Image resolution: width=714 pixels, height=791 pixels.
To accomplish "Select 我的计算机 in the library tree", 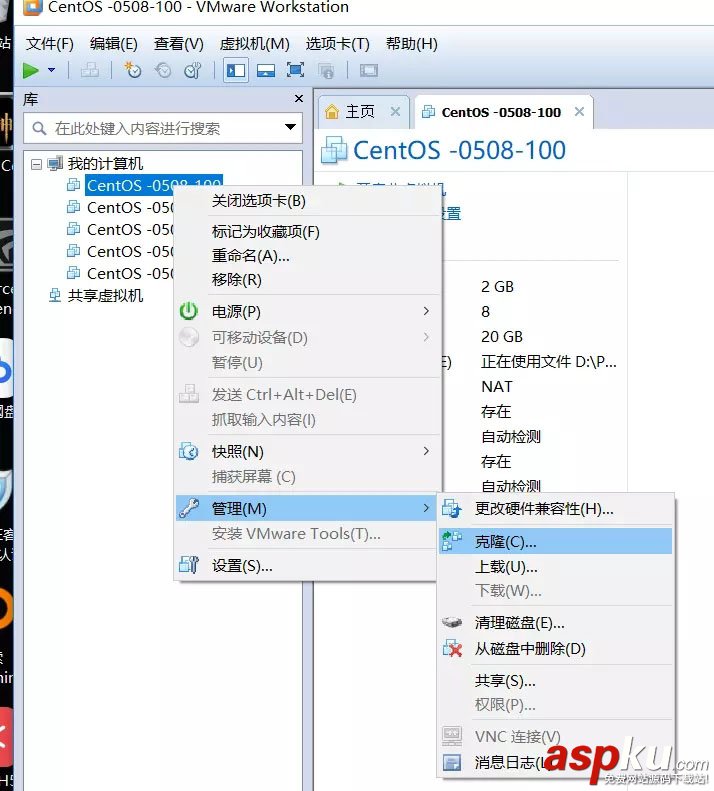I will (x=105, y=163).
